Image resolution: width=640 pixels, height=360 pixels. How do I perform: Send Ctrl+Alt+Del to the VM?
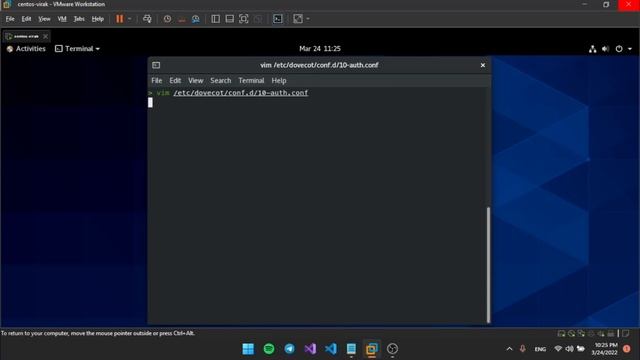pos(147,19)
